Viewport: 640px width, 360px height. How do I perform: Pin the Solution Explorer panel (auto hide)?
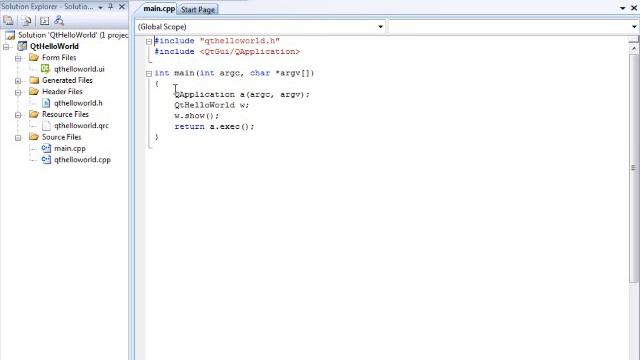(110, 7)
